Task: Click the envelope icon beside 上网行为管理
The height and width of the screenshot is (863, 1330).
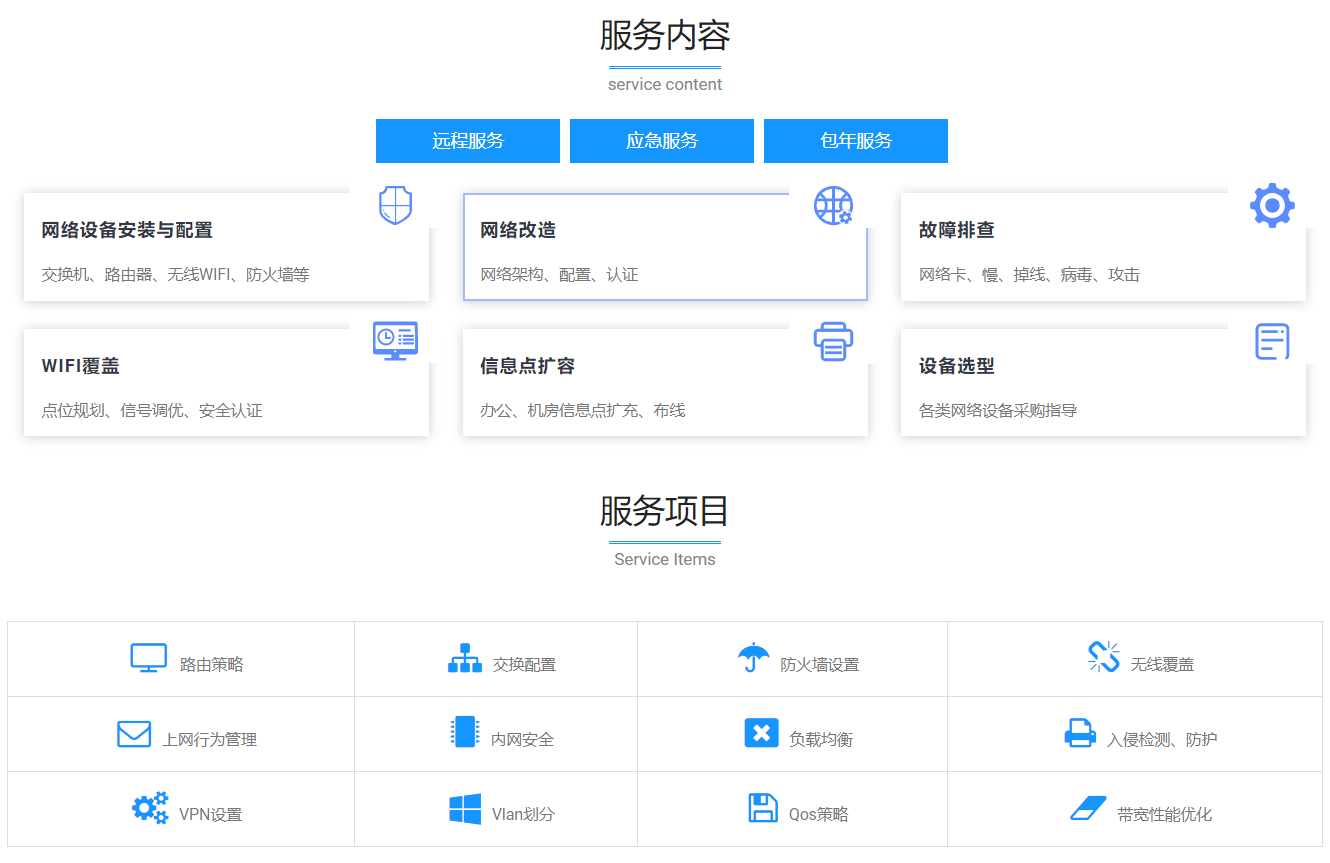Action: click(134, 734)
